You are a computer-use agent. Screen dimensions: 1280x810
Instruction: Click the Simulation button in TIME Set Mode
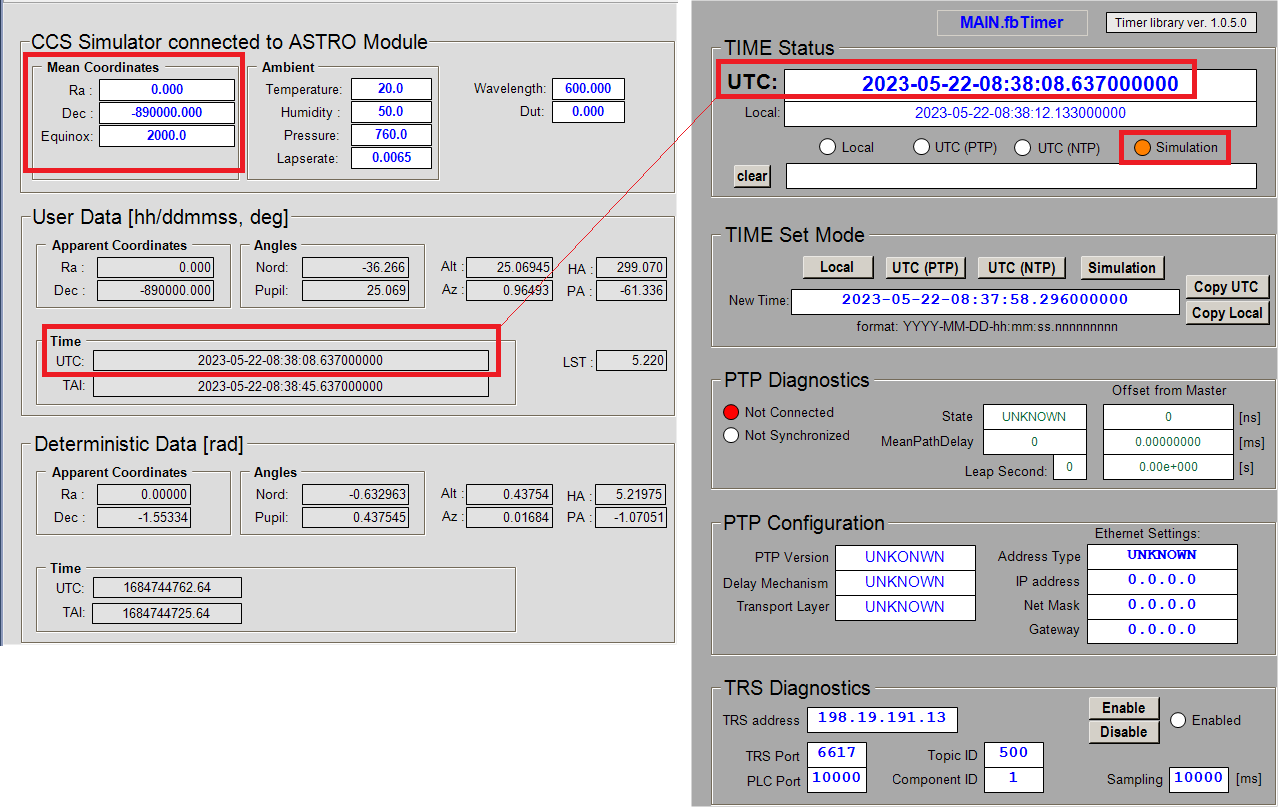coord(1122,267)
